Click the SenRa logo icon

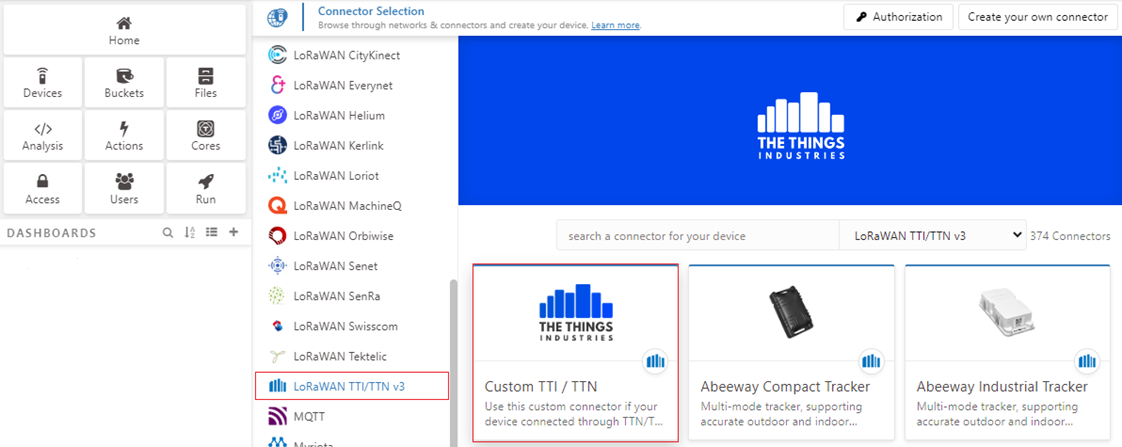pyautogui.click(x=277, y=295)
